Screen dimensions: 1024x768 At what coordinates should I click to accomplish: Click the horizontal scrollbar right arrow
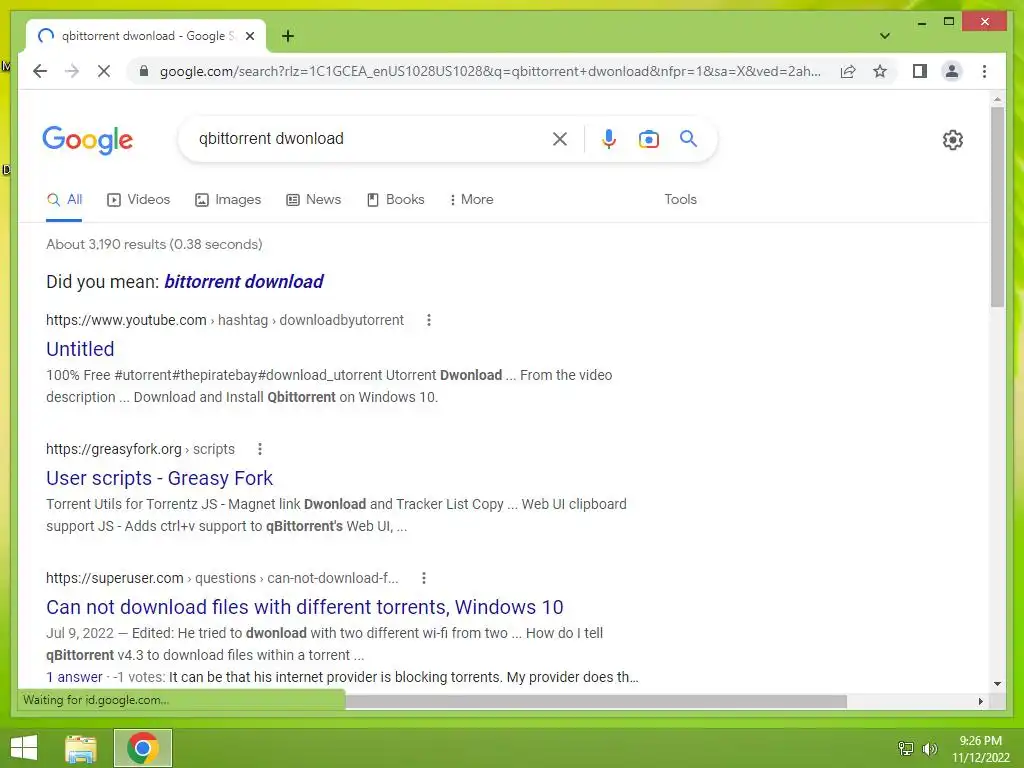click(x=980, y=701)
